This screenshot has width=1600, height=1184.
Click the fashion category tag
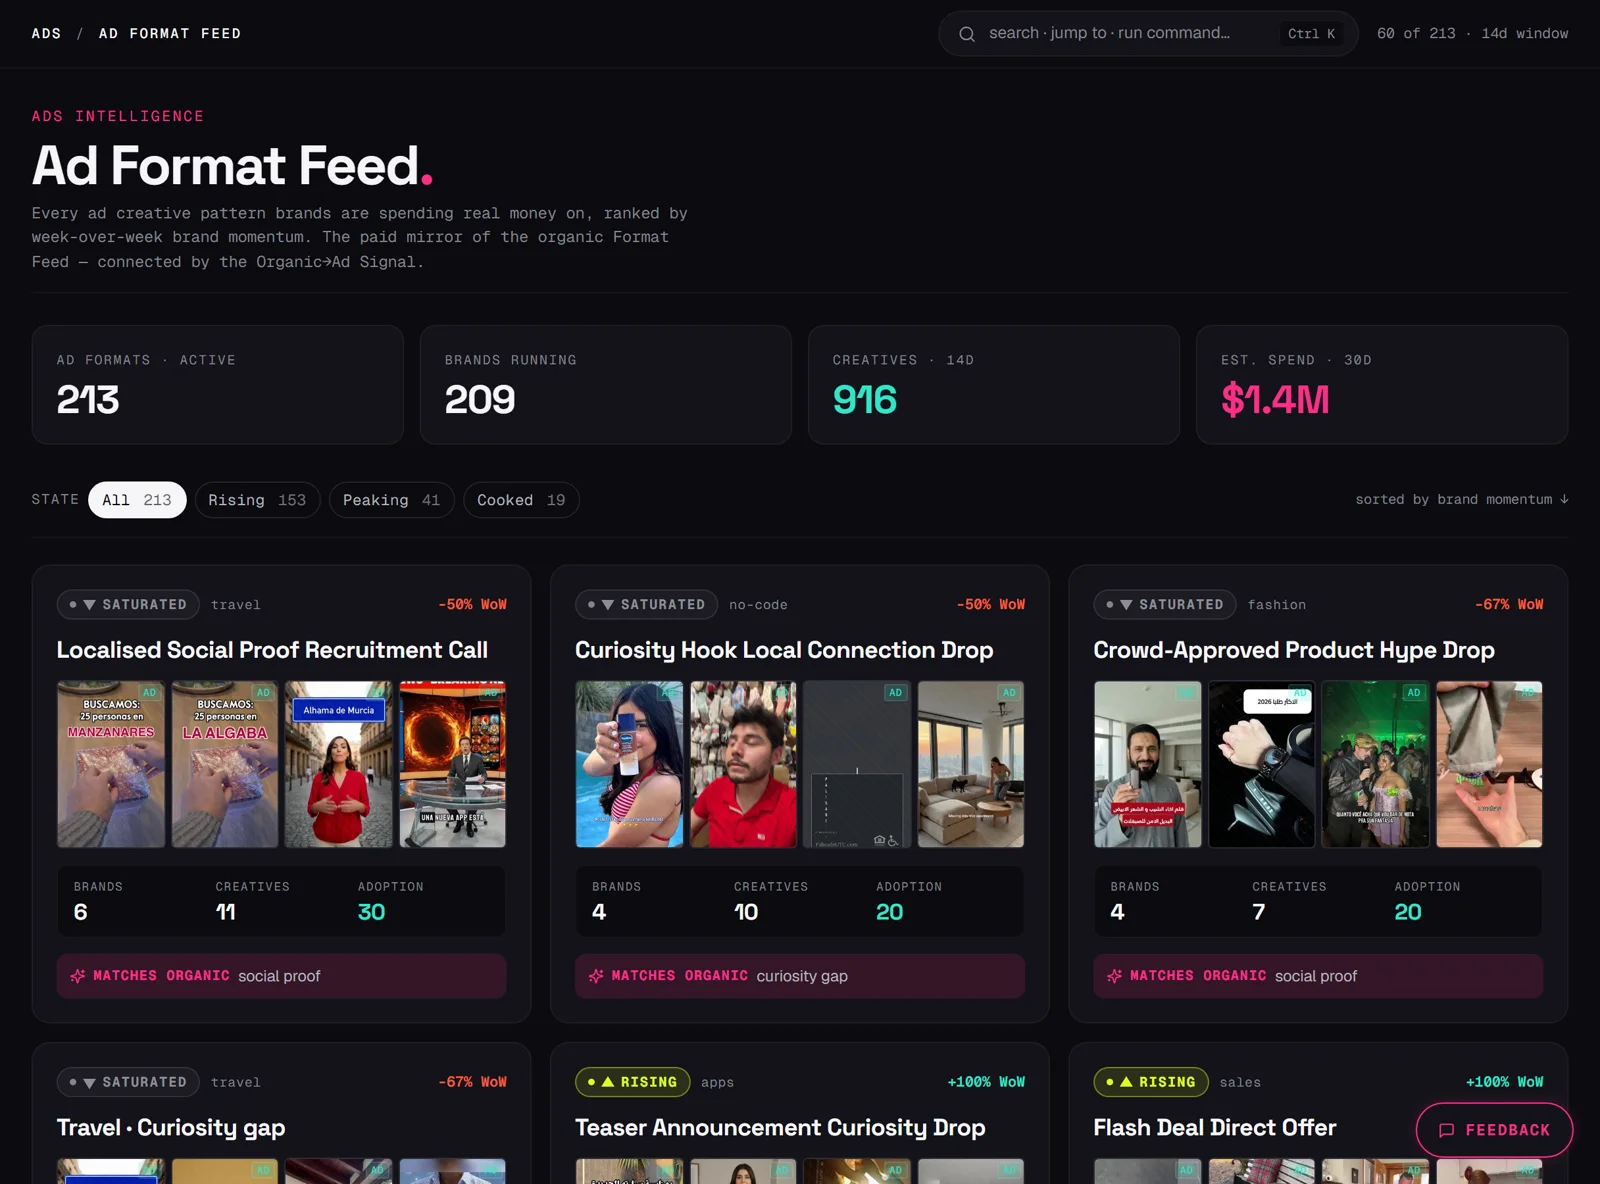coord(1277,605)
